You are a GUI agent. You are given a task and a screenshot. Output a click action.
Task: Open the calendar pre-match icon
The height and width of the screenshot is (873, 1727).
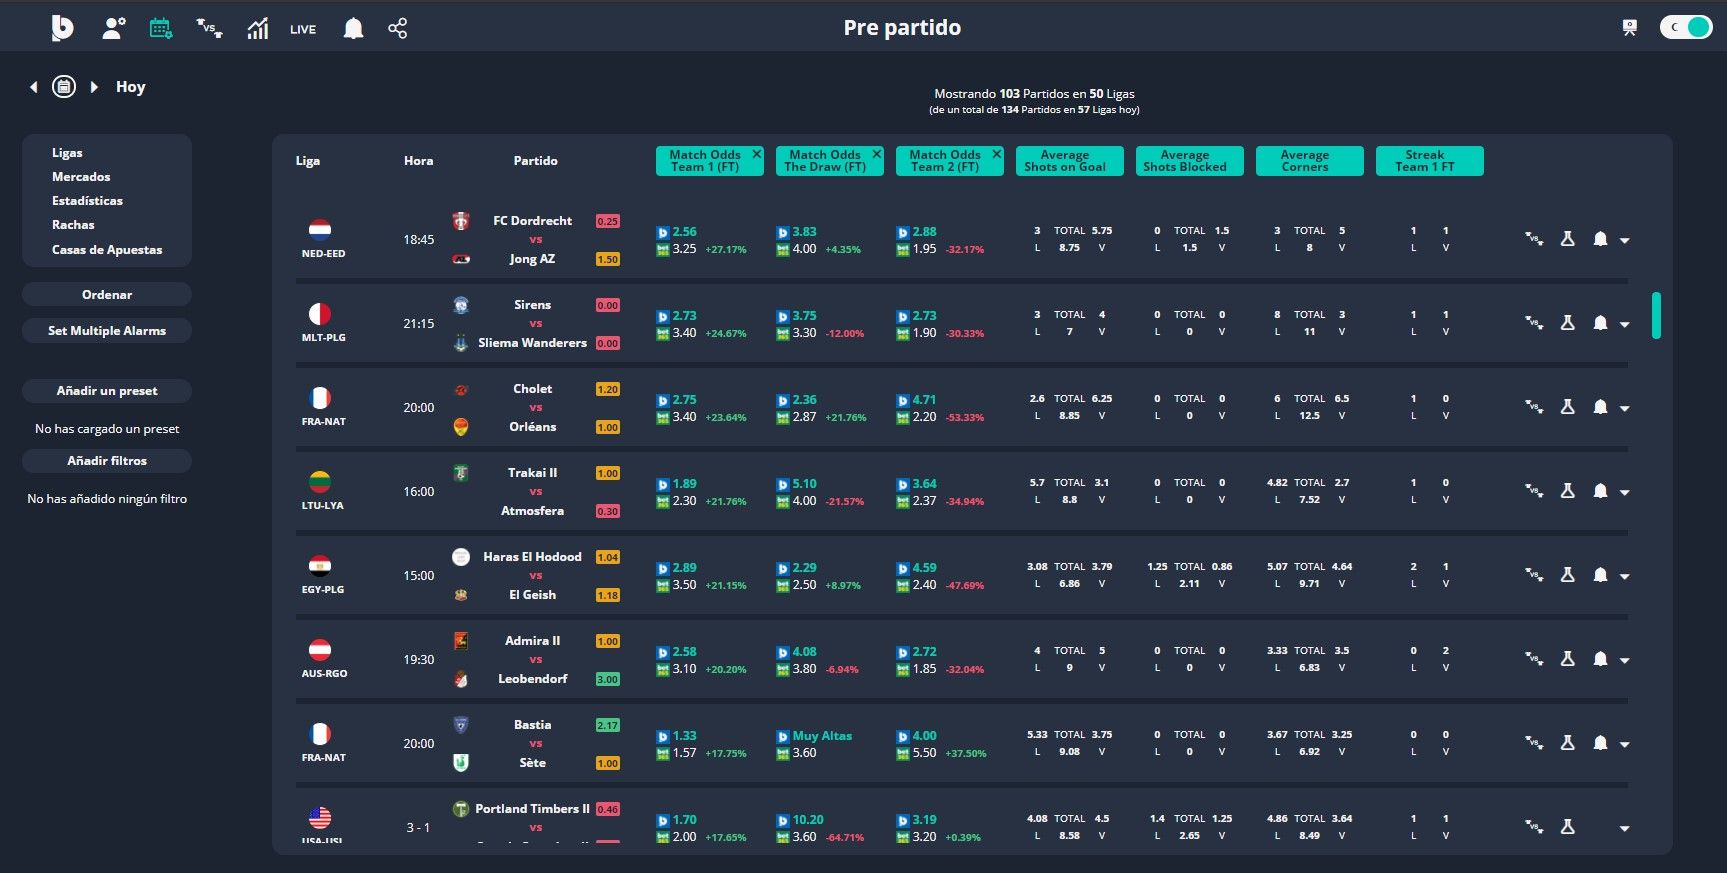(x=160, y=28)
